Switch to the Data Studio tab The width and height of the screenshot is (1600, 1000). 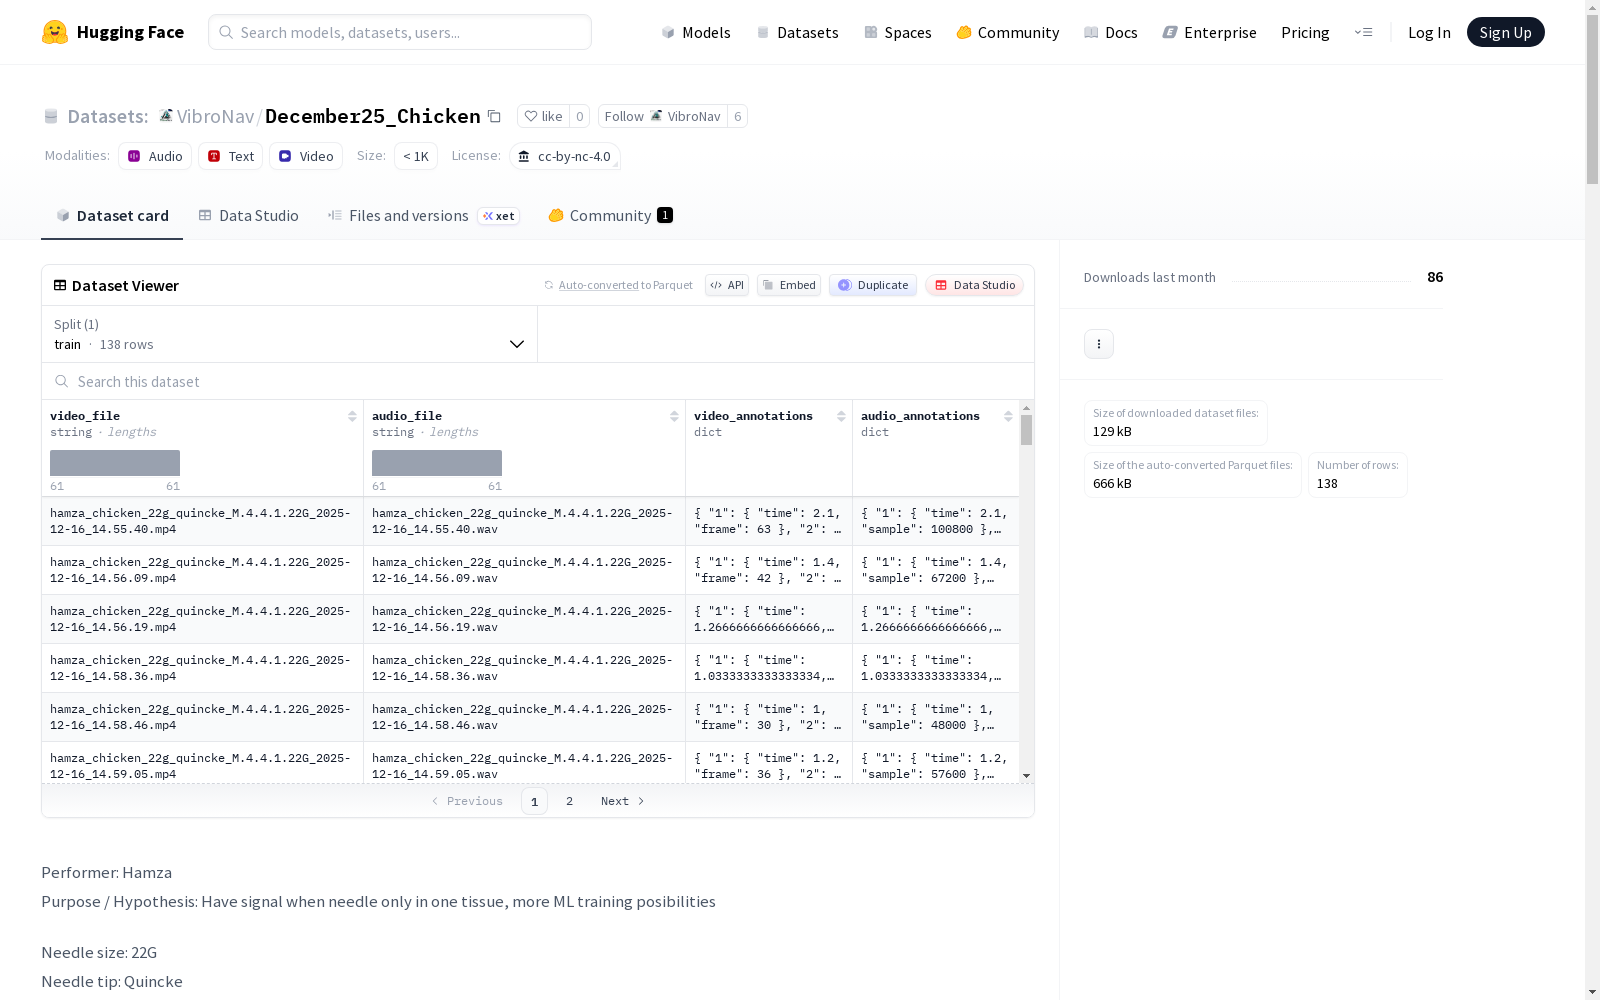pos(248,216)
